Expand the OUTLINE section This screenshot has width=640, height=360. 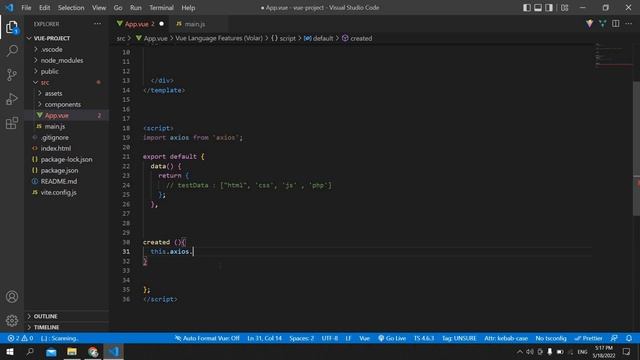click(x=67, y=316)
